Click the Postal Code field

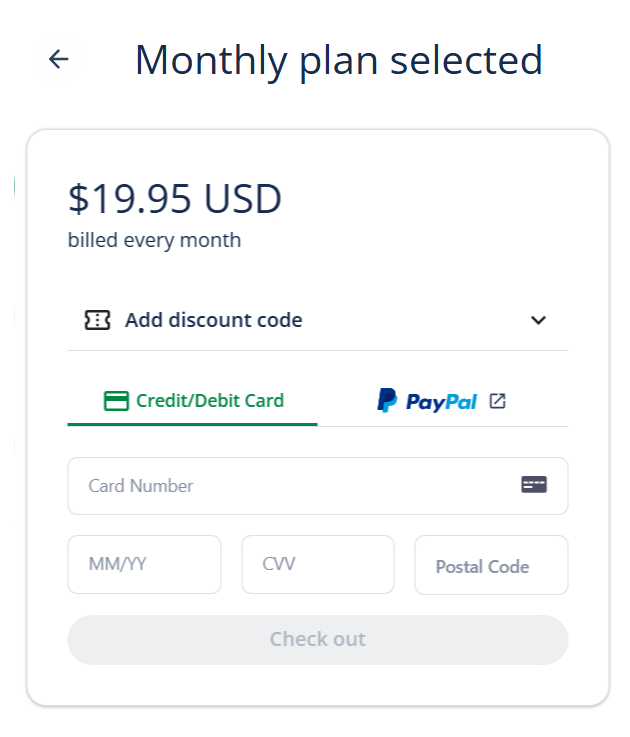(x=491, y=566)
